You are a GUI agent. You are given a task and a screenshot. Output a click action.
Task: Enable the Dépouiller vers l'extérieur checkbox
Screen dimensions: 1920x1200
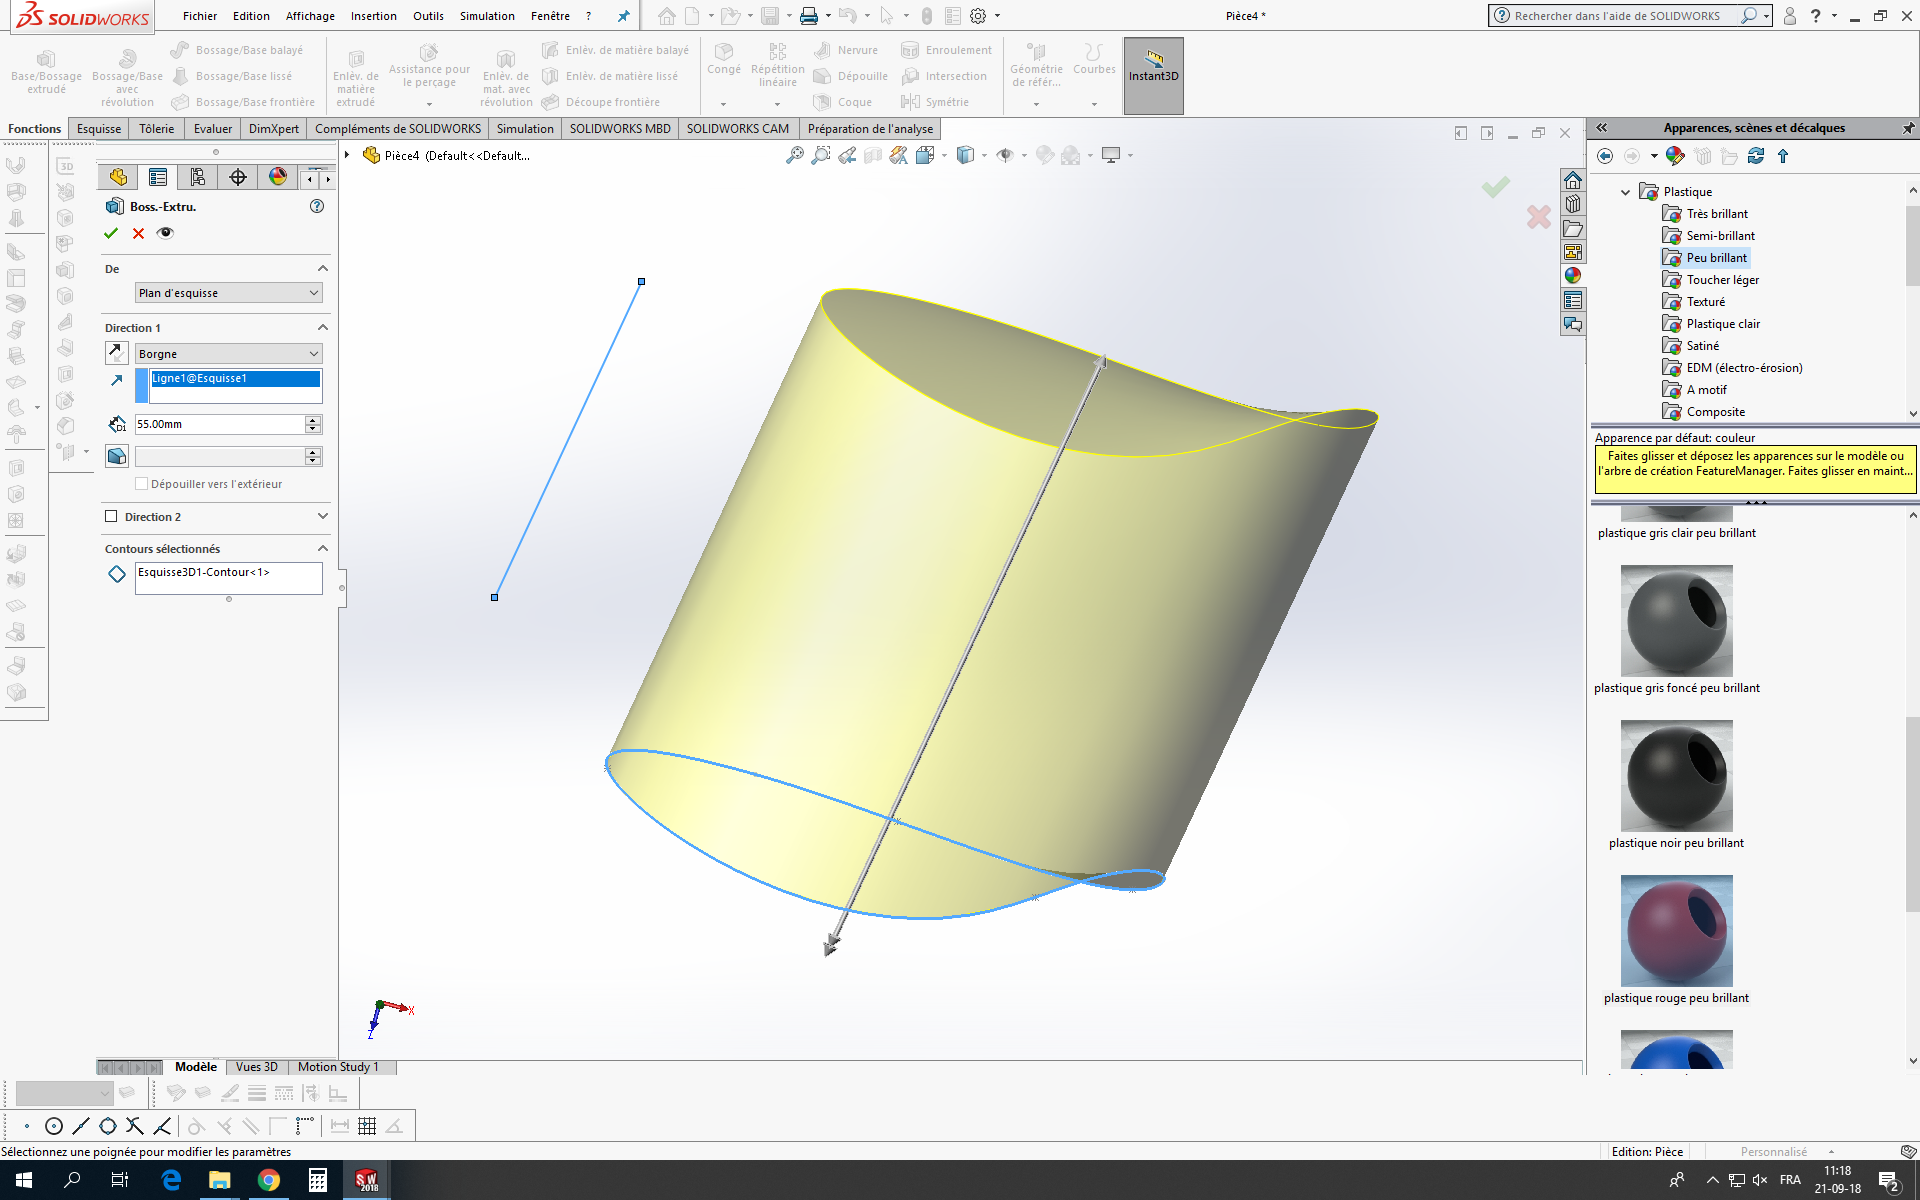(x=142, y=483)
